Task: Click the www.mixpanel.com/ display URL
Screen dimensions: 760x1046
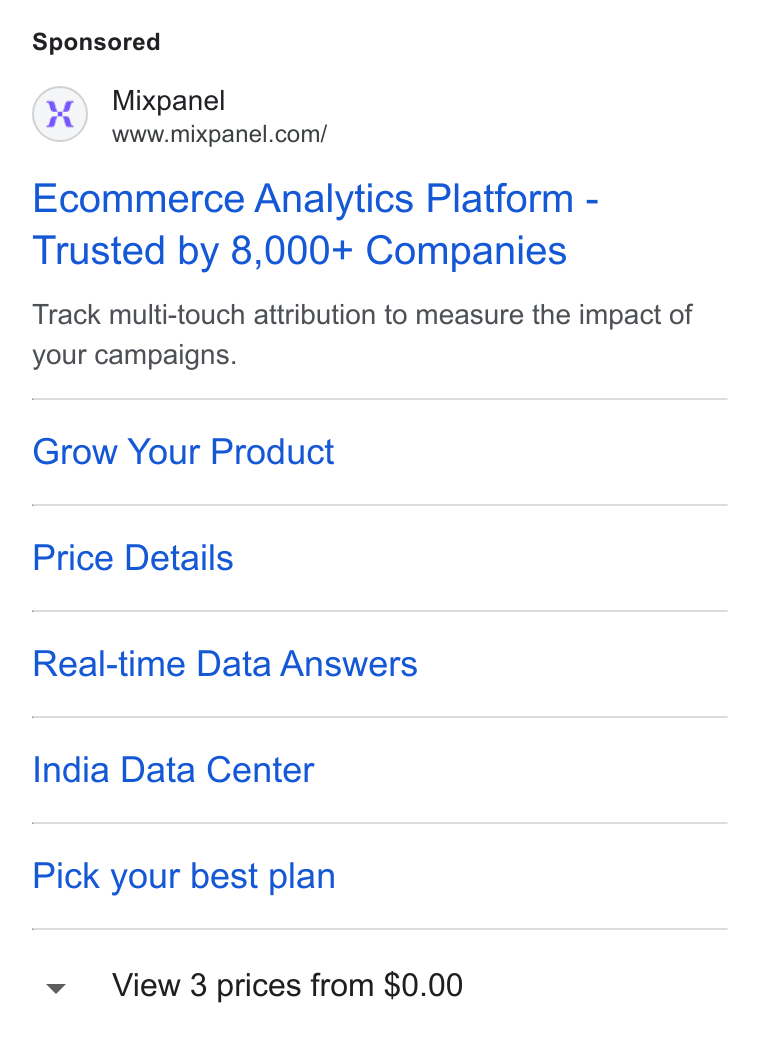Action: click(220, 134)
